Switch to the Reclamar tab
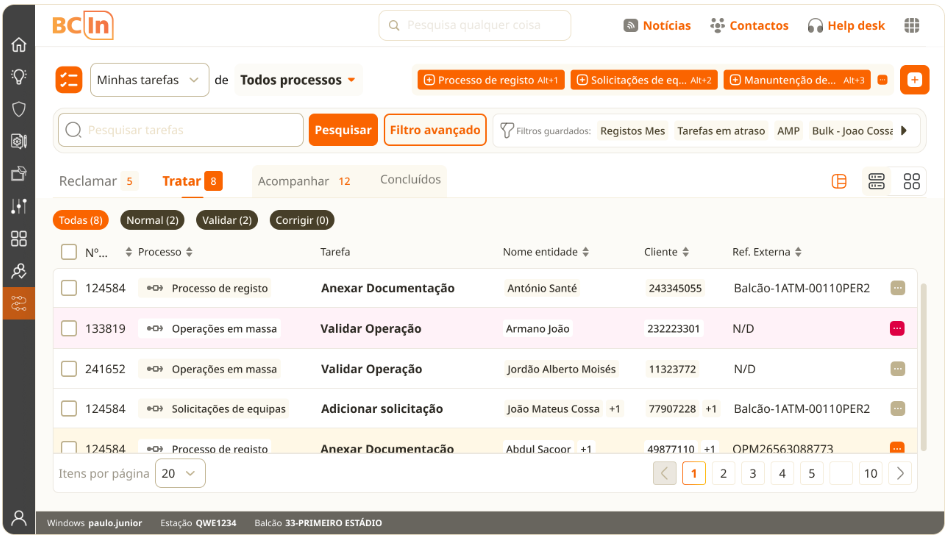 (98, 181)
